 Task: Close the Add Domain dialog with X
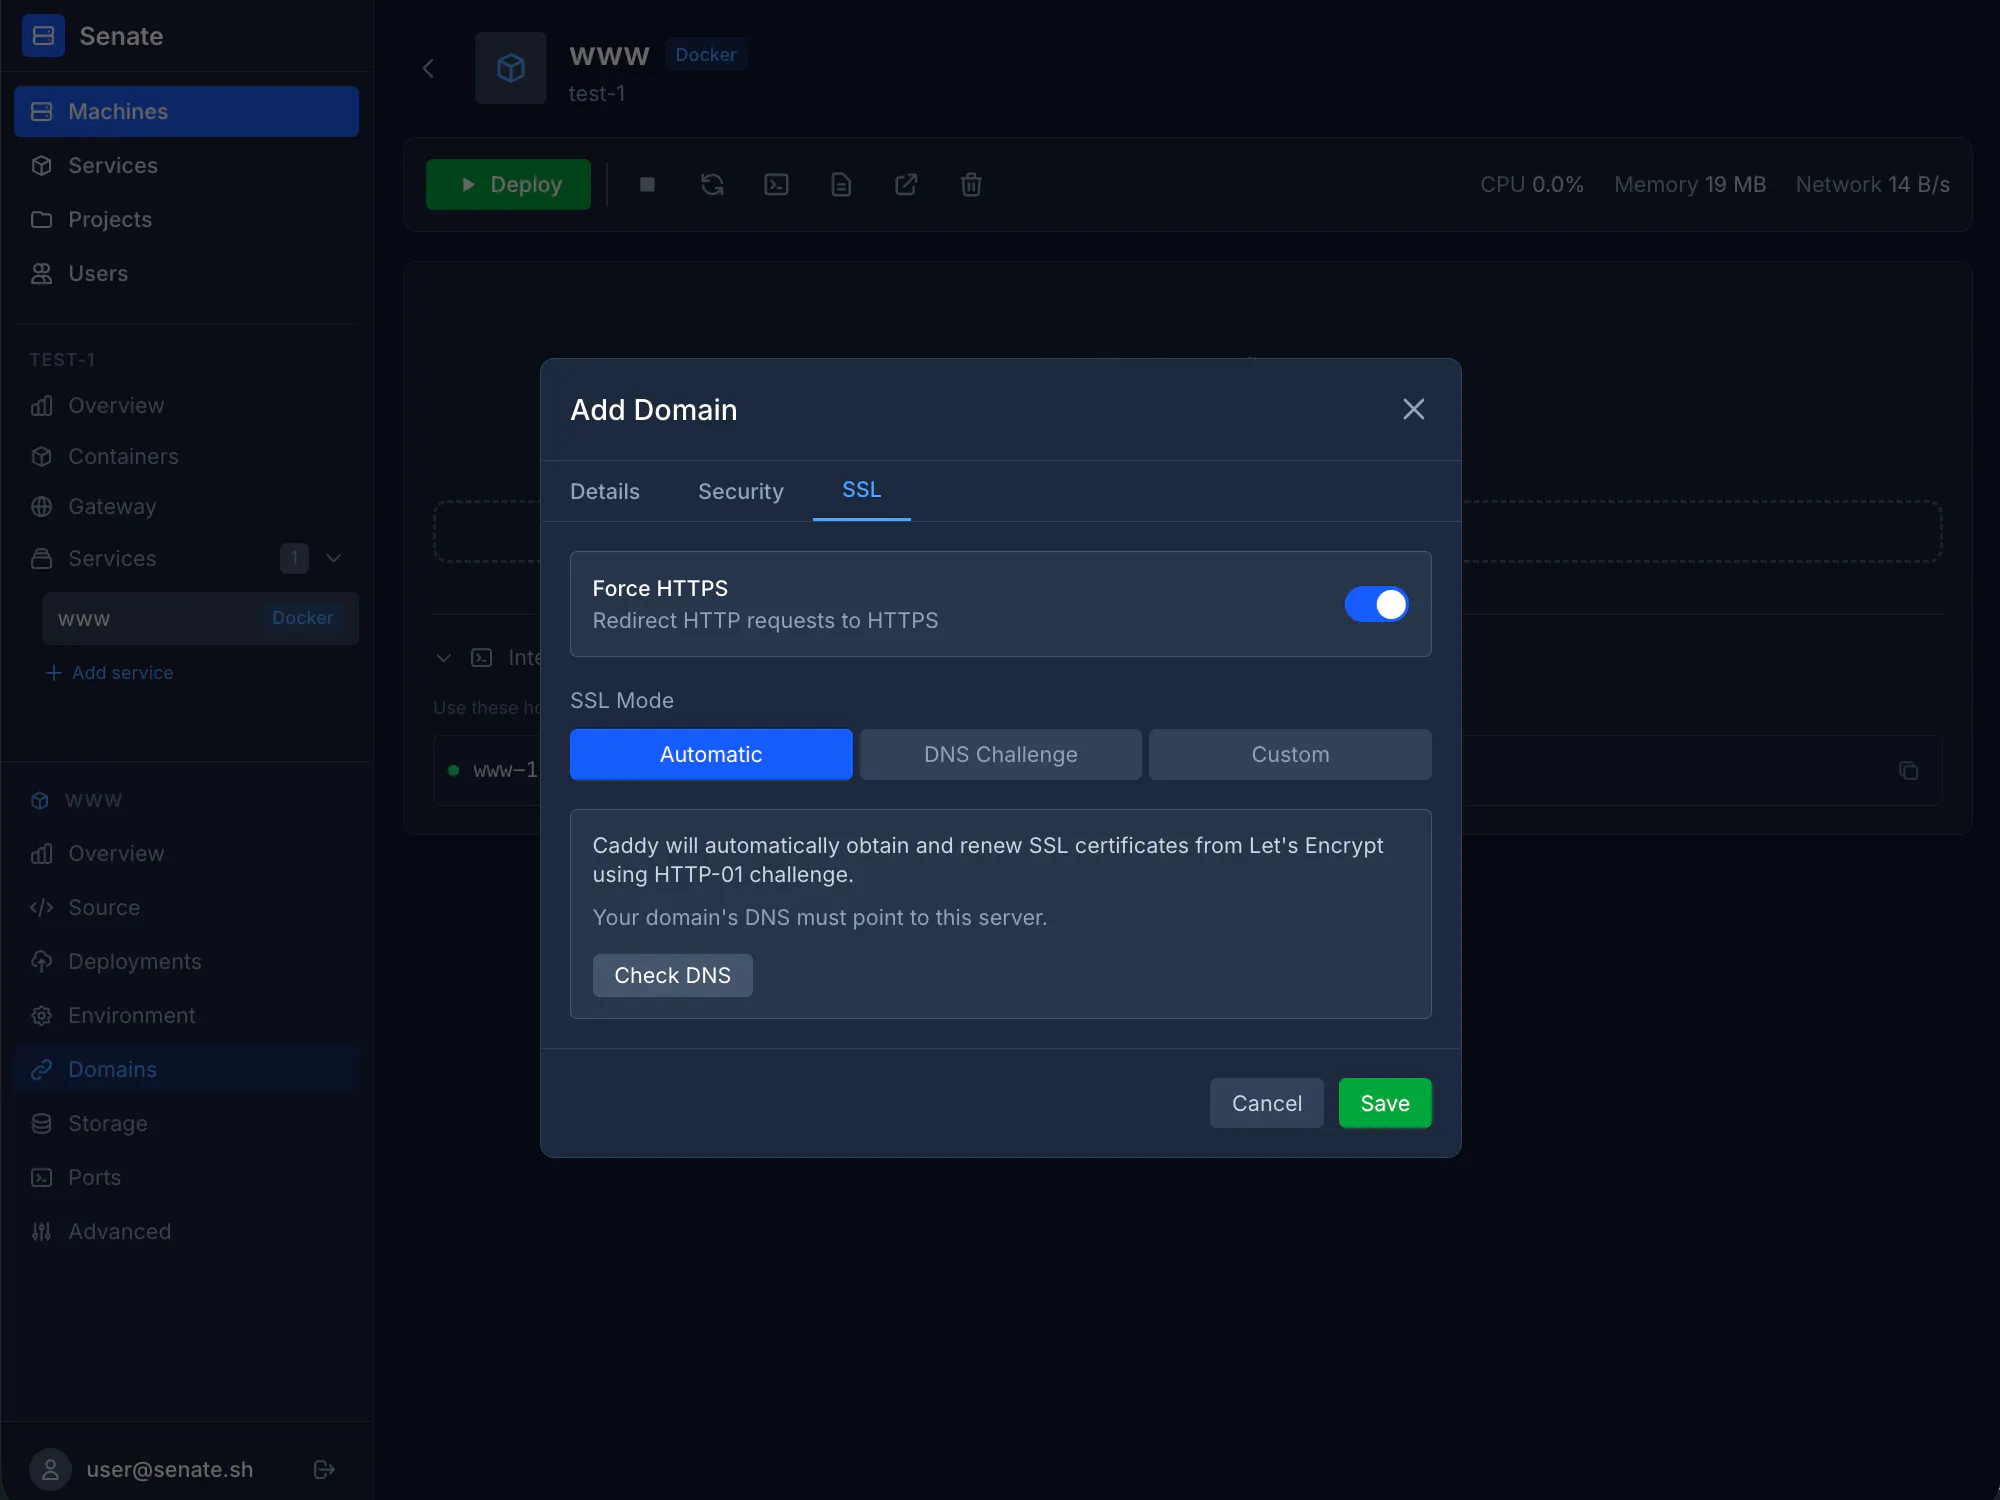(x=1413, y=409)
